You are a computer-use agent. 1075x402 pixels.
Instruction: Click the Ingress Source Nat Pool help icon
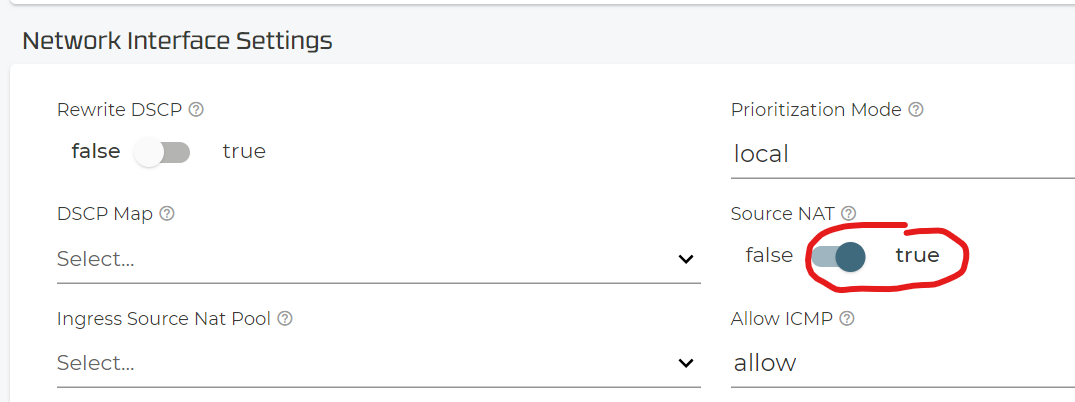(x=285, y=319)
